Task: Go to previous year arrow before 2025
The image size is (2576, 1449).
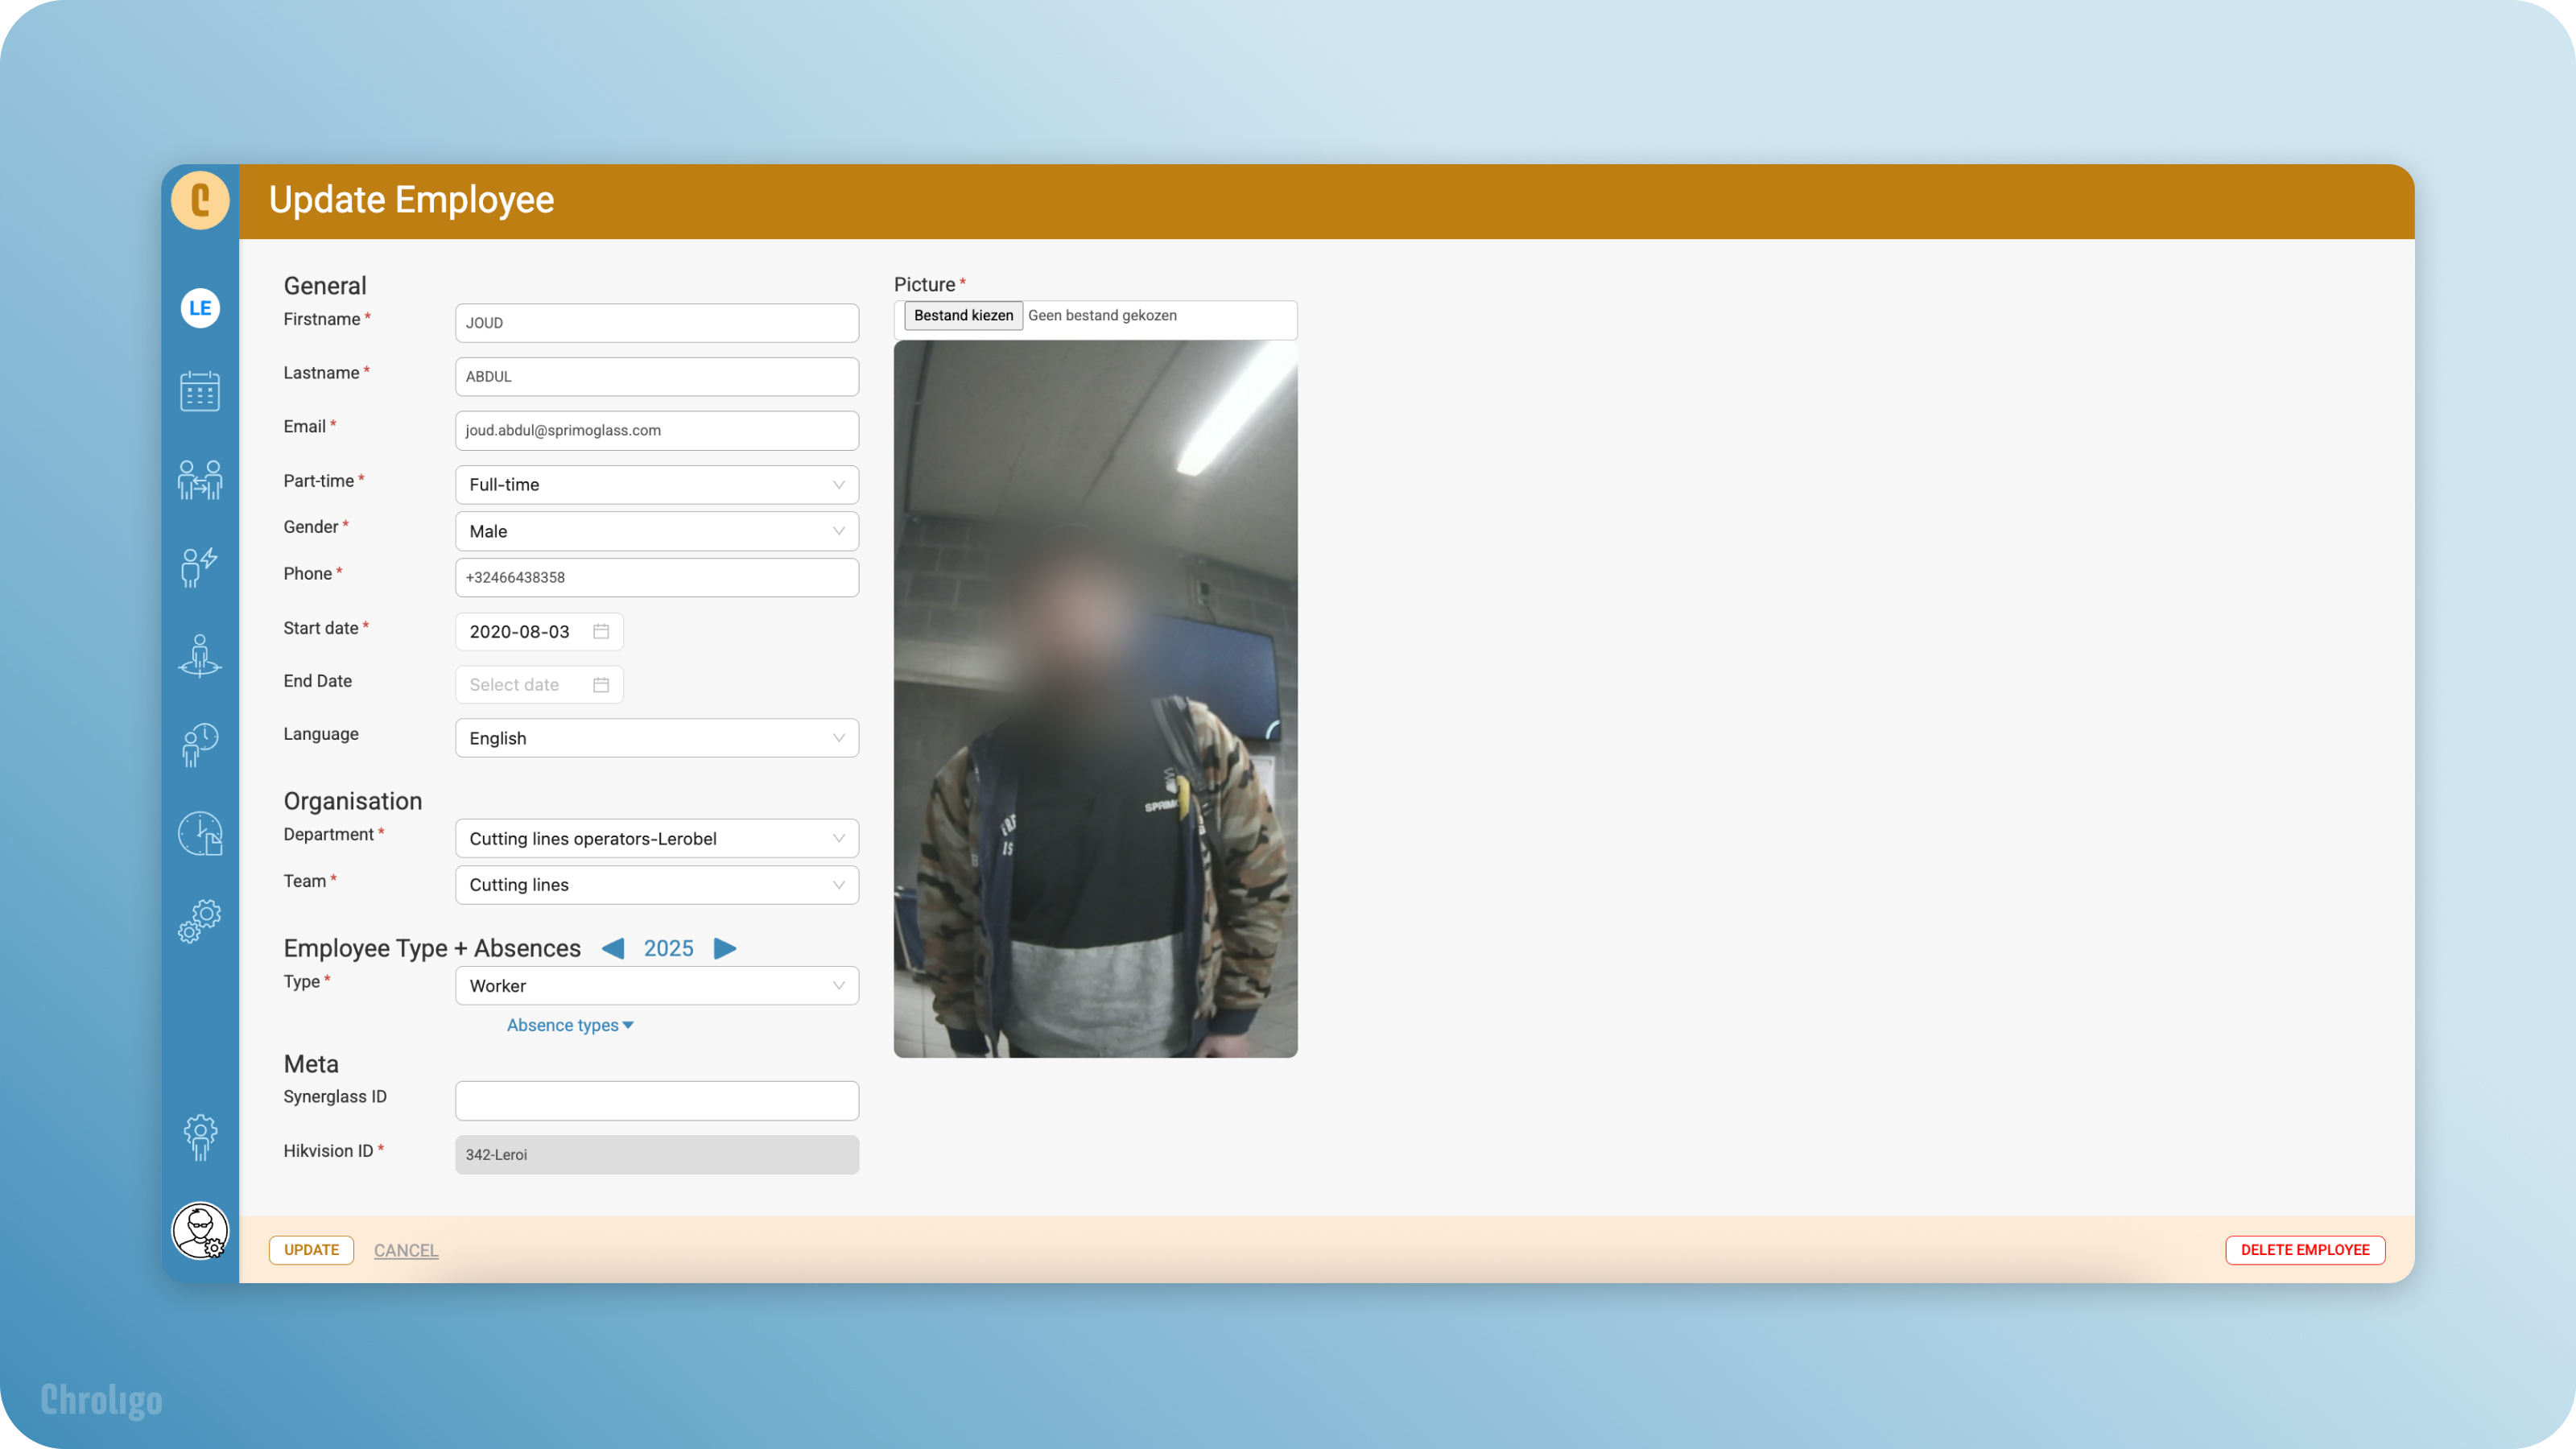Action: pyautogui.click(x=613, y=948)
